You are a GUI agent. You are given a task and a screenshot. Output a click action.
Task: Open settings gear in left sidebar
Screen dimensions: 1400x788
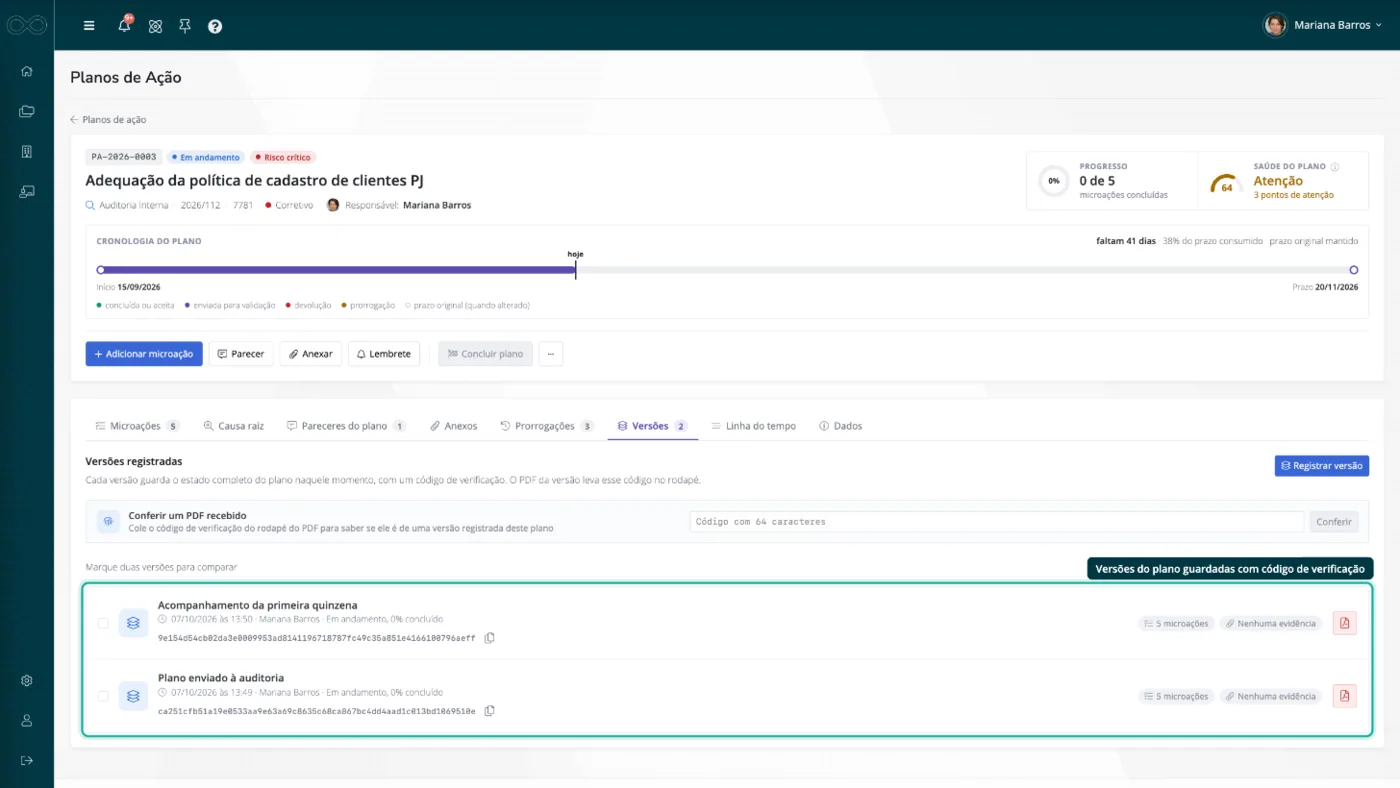click(x=27, y=680)
